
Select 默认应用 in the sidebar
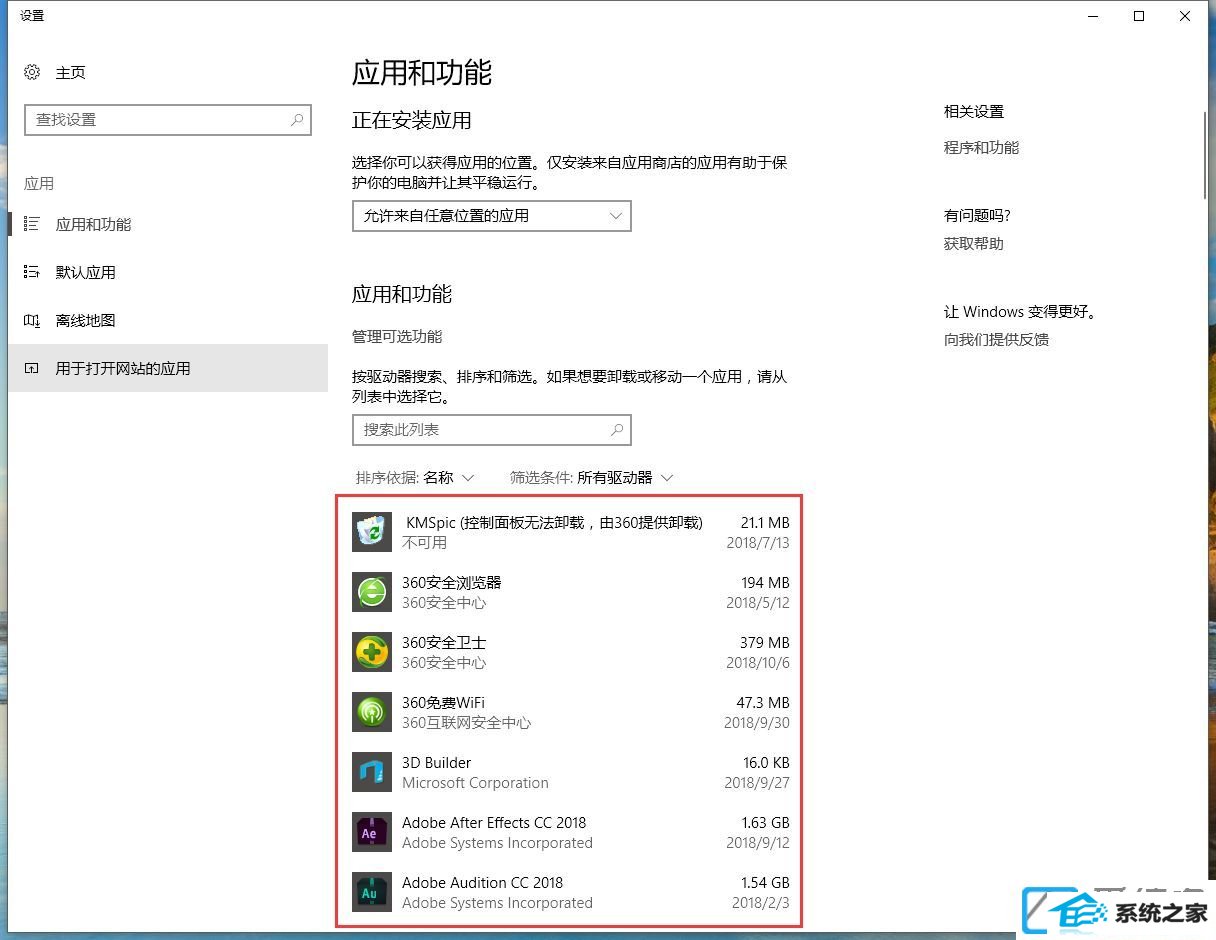(168, 272)
